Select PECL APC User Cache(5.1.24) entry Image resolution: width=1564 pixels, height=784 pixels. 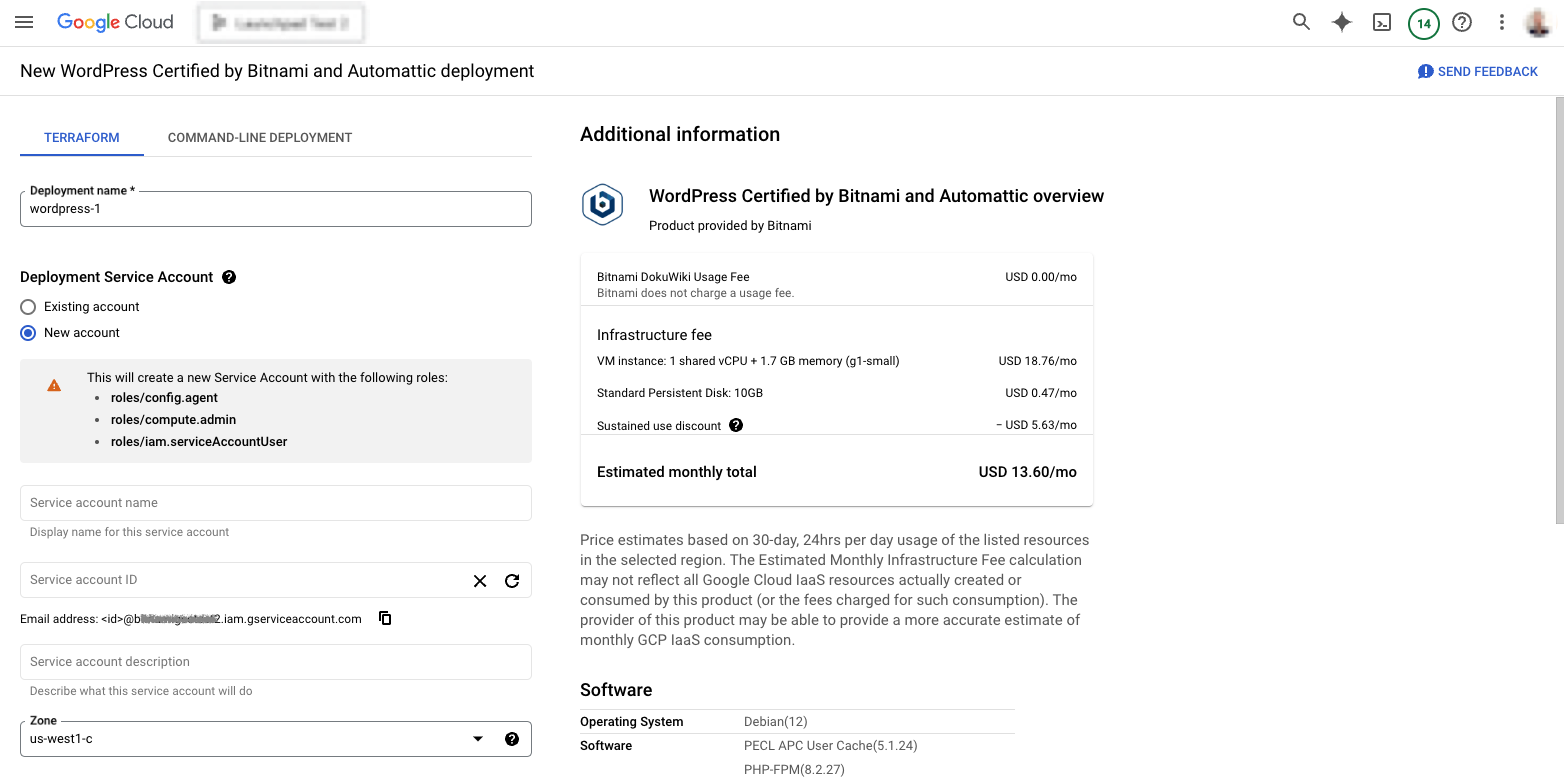point(831,746)
